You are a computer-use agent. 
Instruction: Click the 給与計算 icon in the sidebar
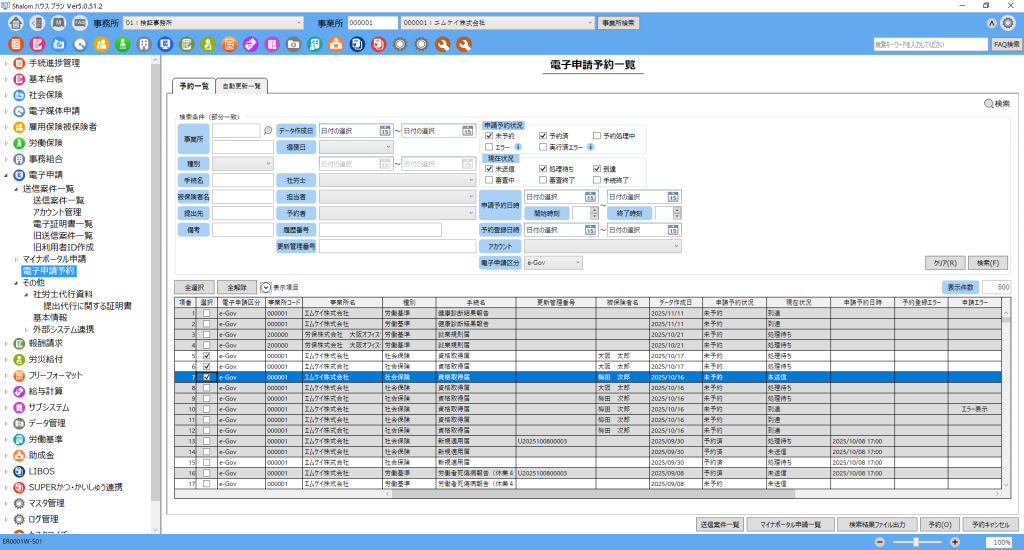20,391
